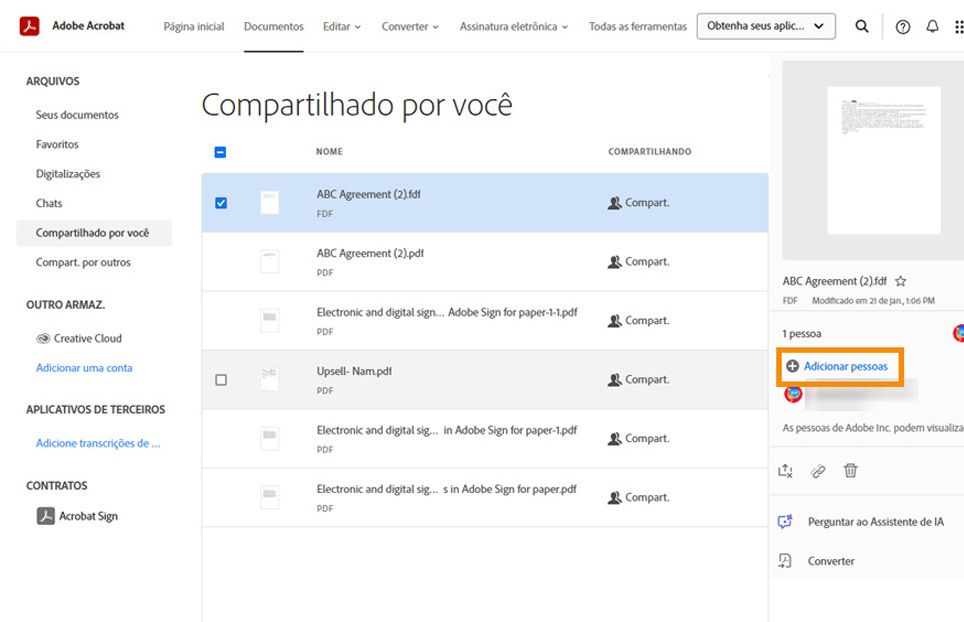Image resolution: width=964 pixels, height=622 pixels.
Task: Clear the select-all checkbox above the list
Action: pyautogui.click(x=219, y=151)
